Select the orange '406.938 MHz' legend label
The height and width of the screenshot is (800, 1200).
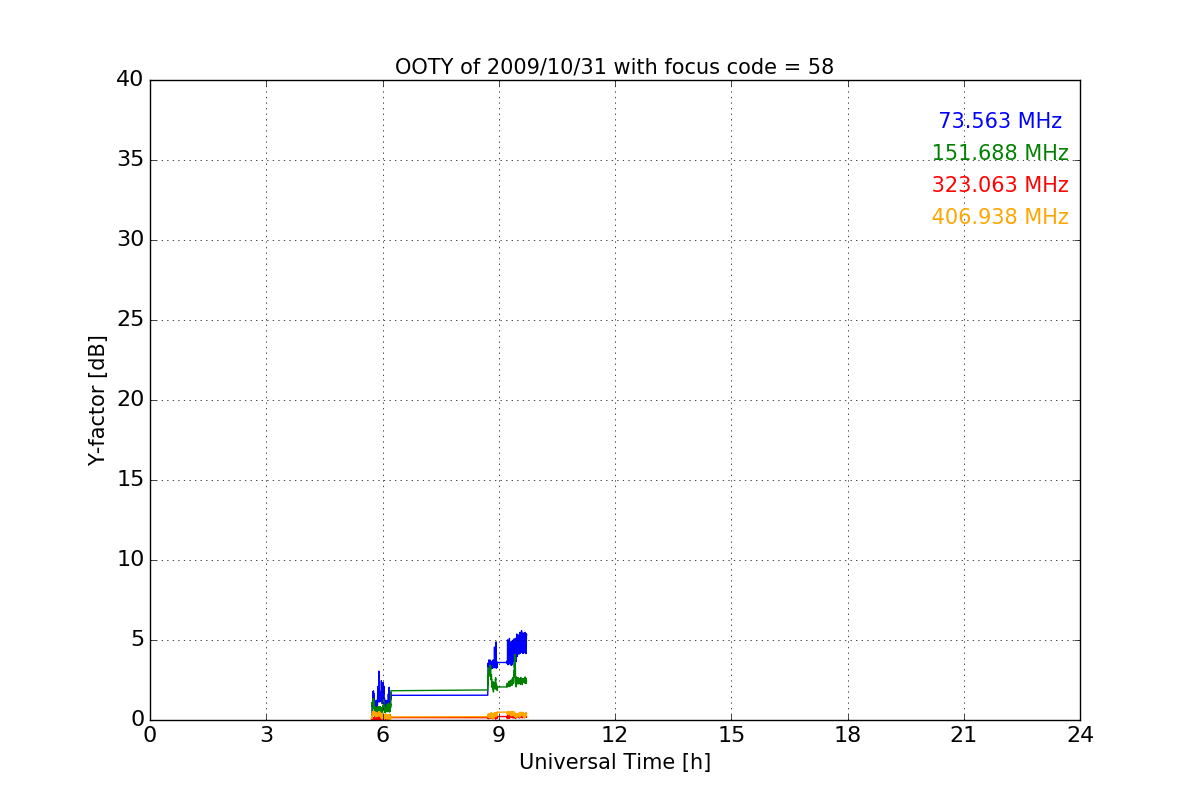[1000, 217]
